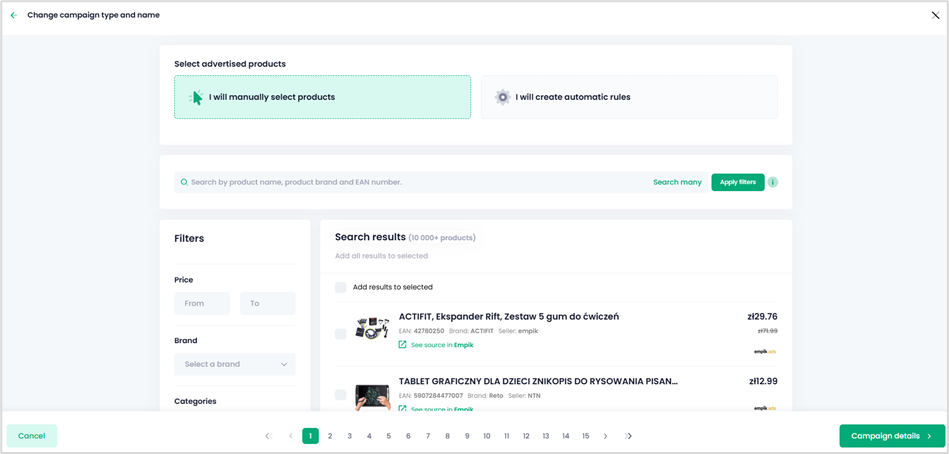Screen dimensions: 949x454
Task: Choose I will create automatic rules option
Action: point(629,97)
